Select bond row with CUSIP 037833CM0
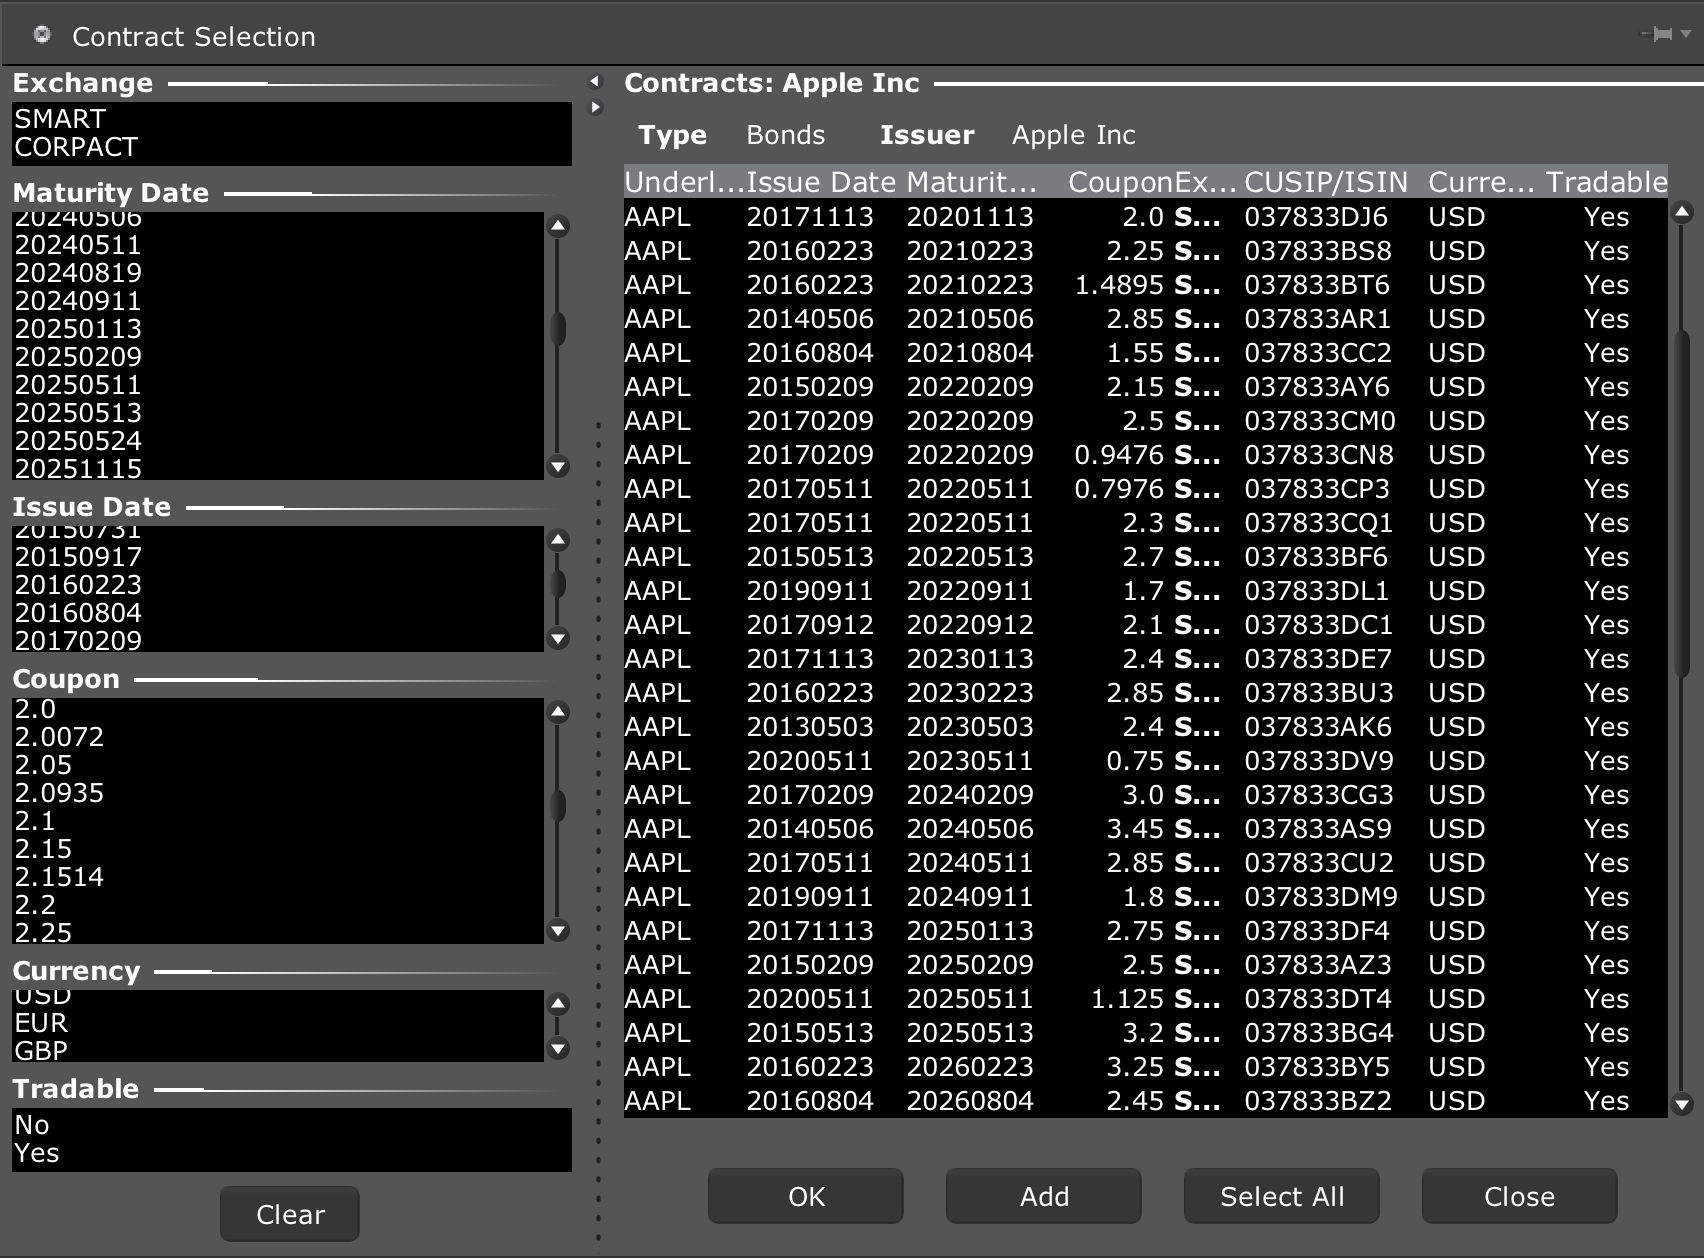The height and width of the screenshot is (1258, 1704). coord(1146,421)
